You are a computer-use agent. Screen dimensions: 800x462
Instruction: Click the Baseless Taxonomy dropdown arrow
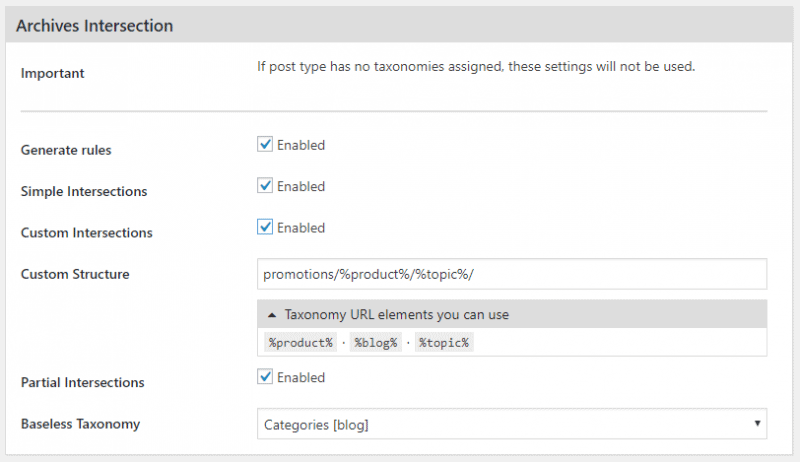tap(757, 423)
